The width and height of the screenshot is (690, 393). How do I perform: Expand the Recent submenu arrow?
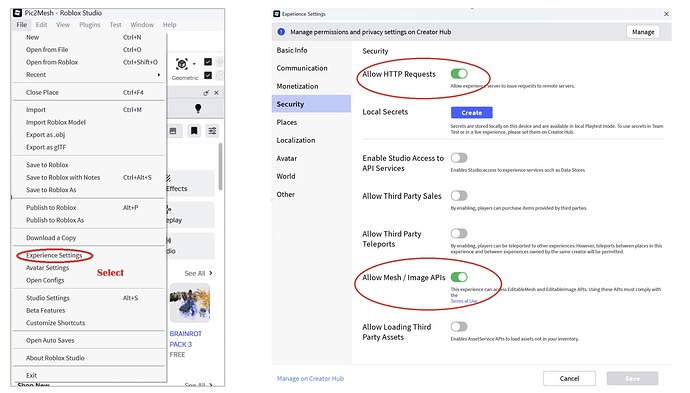pos(159,75)
